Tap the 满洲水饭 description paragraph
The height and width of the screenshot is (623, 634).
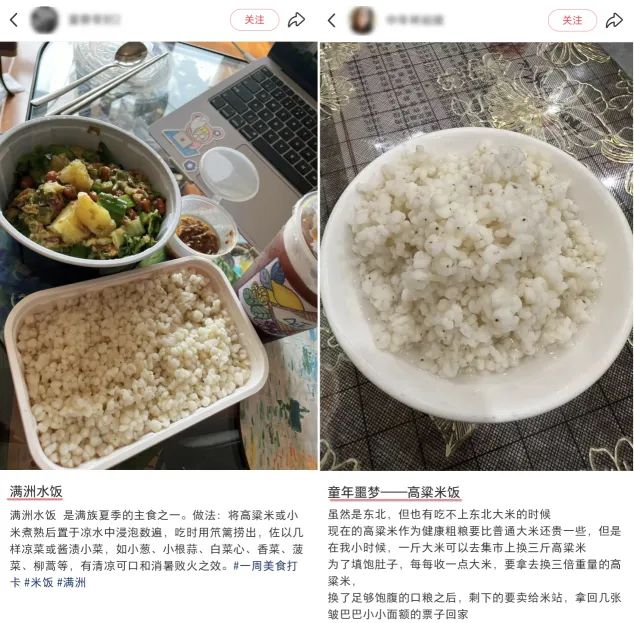[x=156, y=549]
